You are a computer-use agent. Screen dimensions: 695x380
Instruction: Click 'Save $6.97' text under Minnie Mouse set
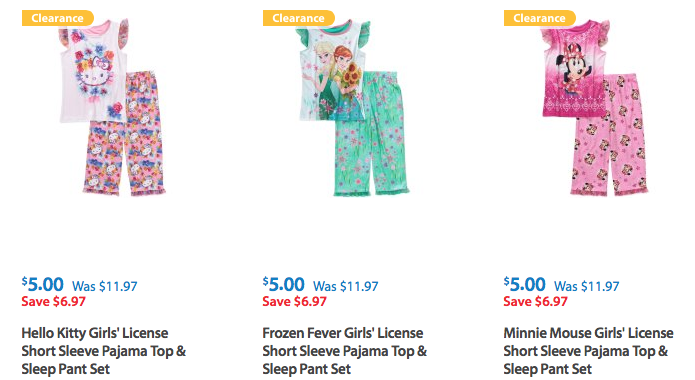(x=535, y=302)
